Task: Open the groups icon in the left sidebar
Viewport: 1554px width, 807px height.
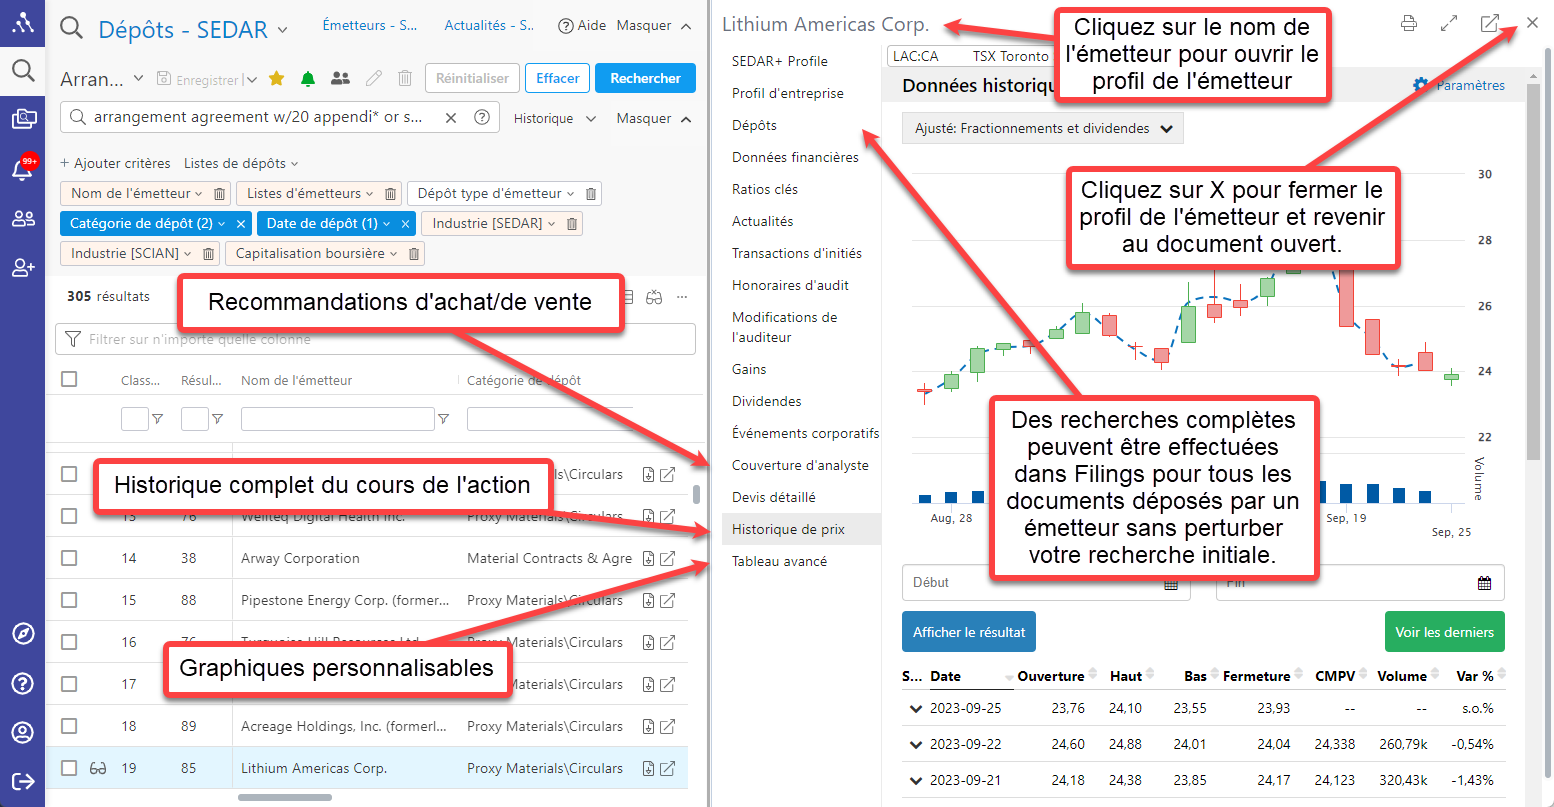Action: coord(23,218)
